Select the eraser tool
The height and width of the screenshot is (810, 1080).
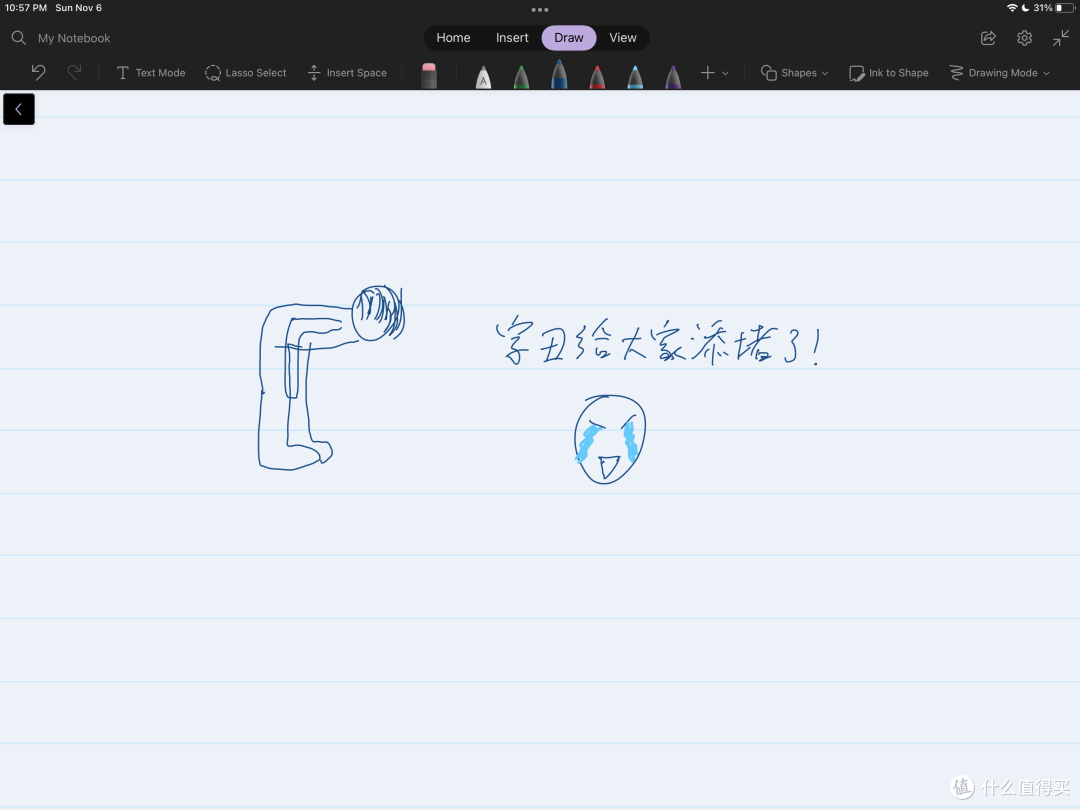point(428,76)
